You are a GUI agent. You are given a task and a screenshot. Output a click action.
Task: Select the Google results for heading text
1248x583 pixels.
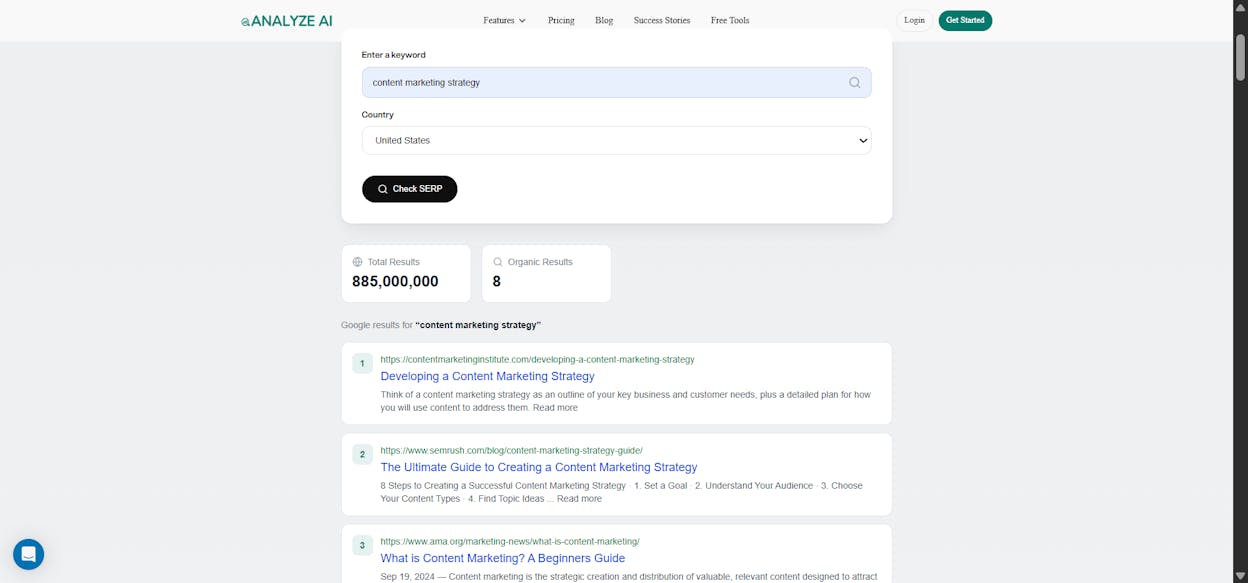pos(441,325)
